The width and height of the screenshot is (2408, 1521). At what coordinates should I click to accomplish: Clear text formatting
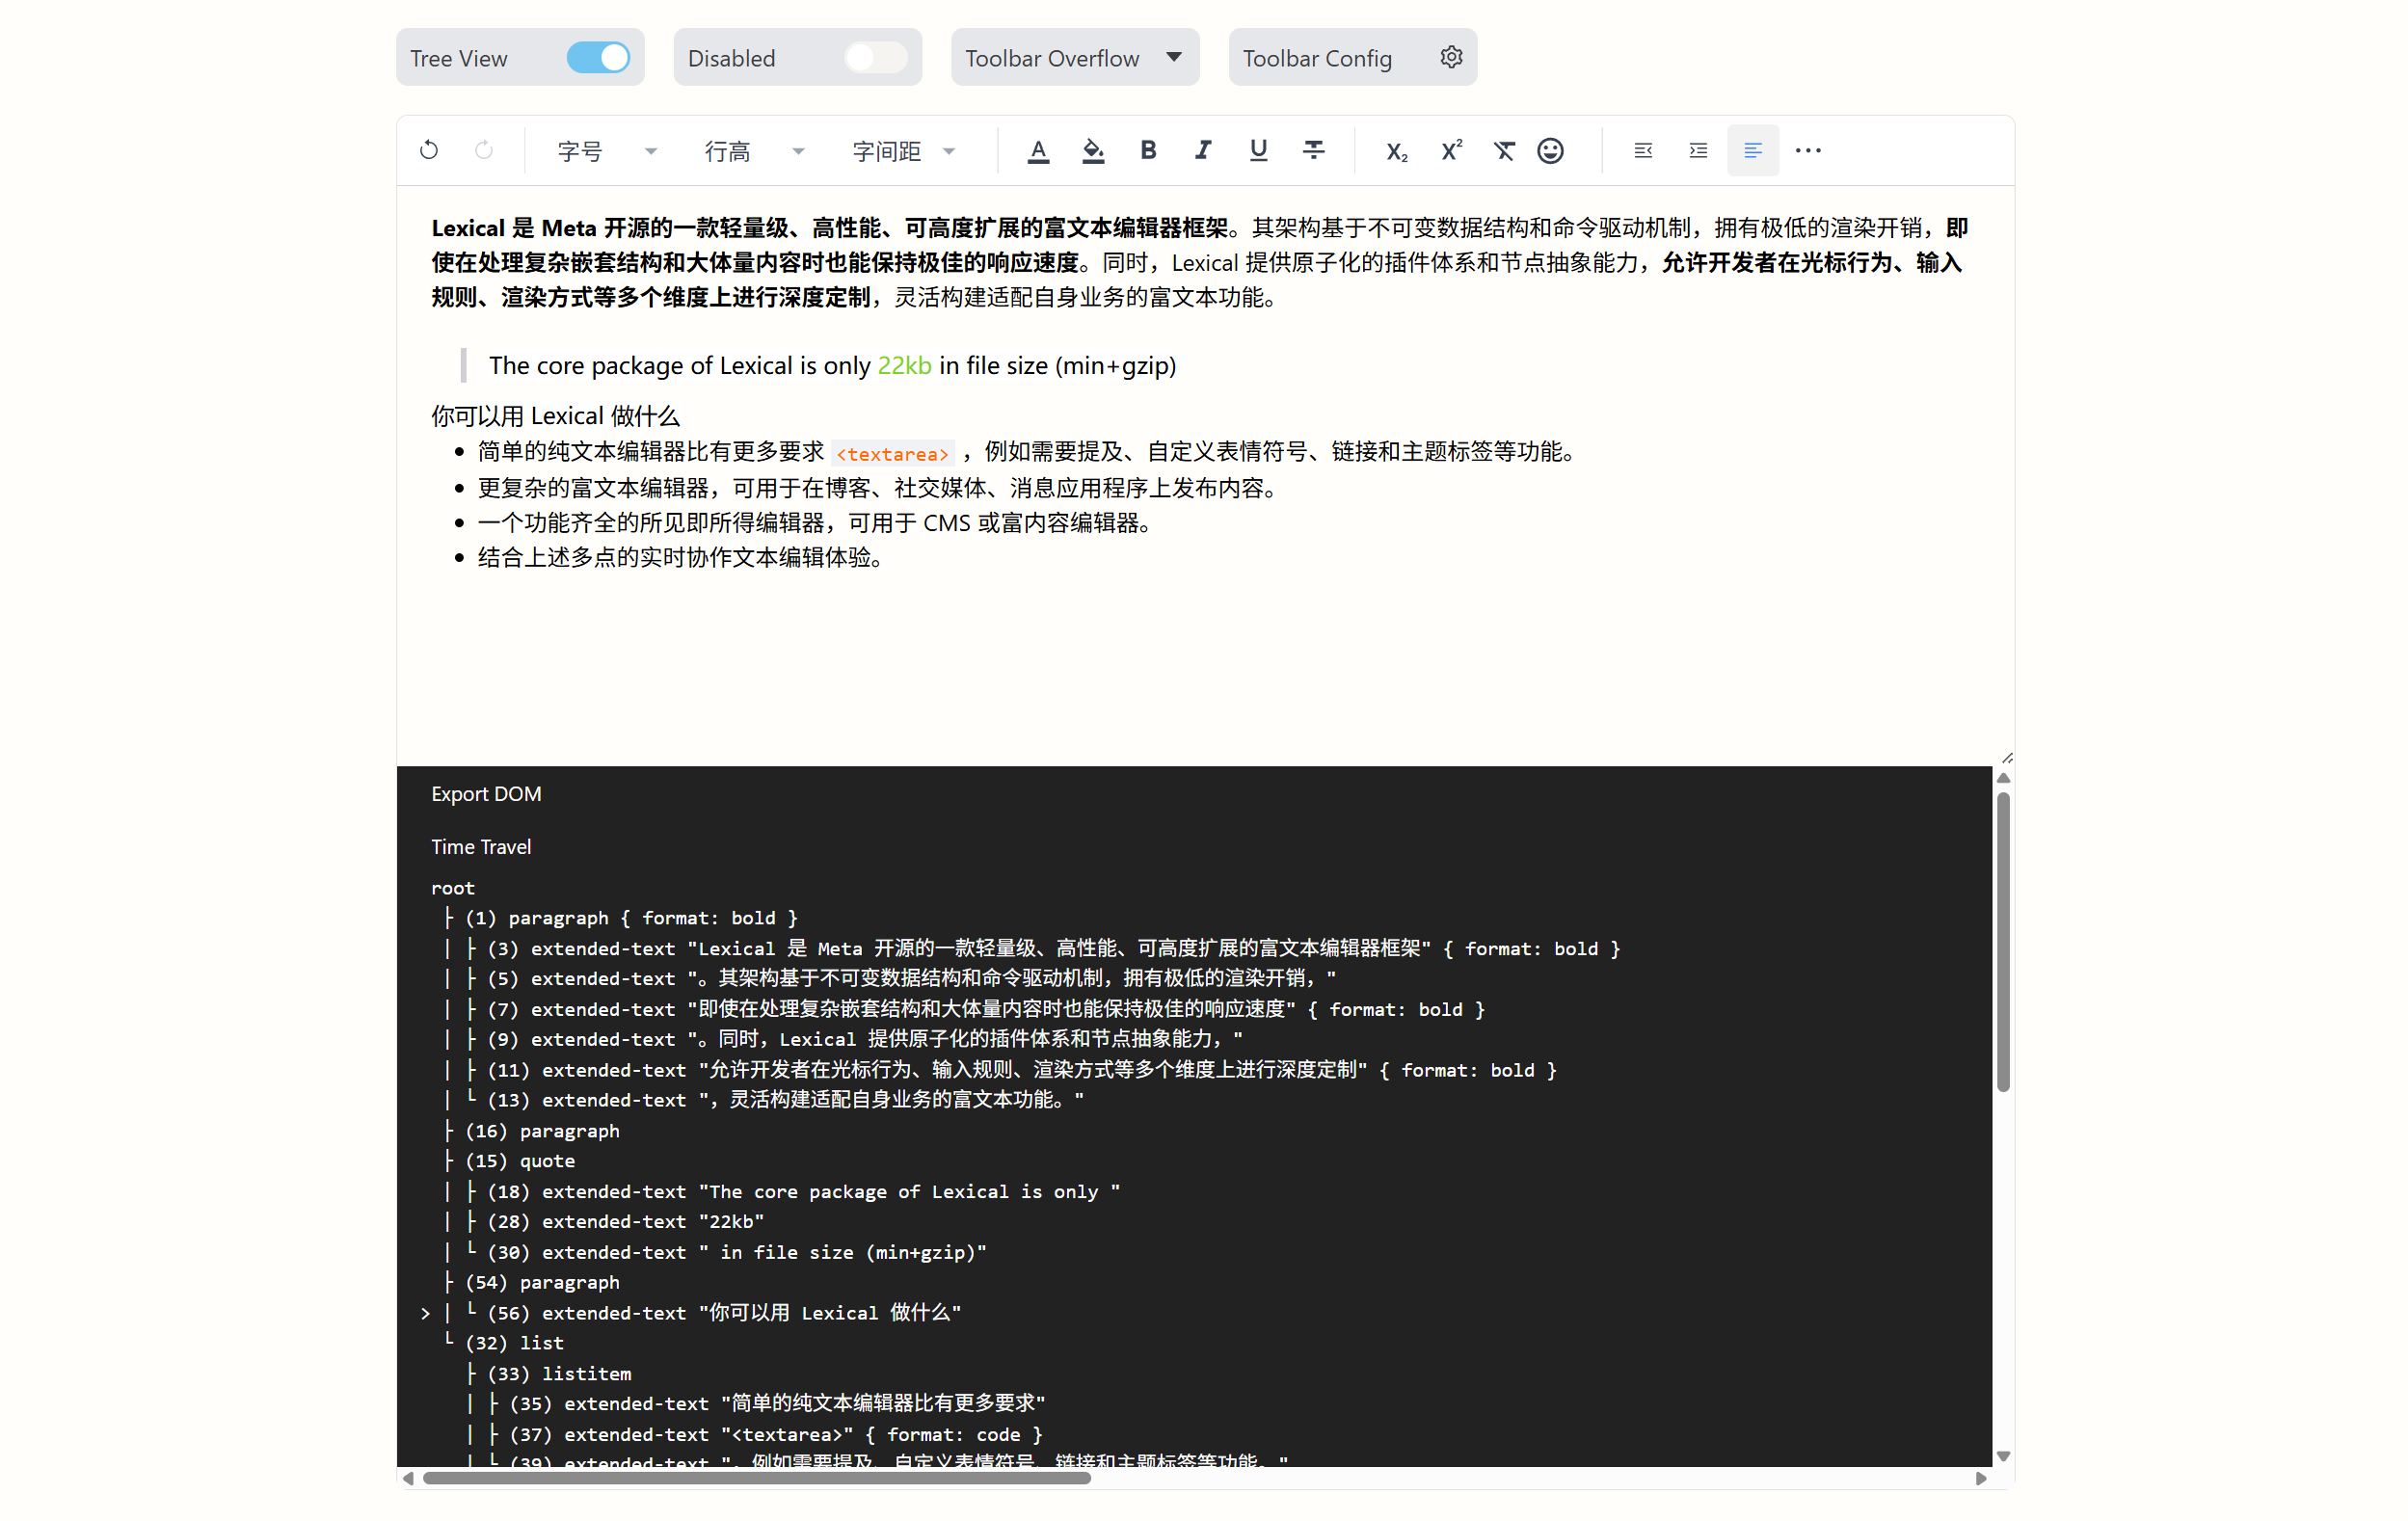point(1503,151)
